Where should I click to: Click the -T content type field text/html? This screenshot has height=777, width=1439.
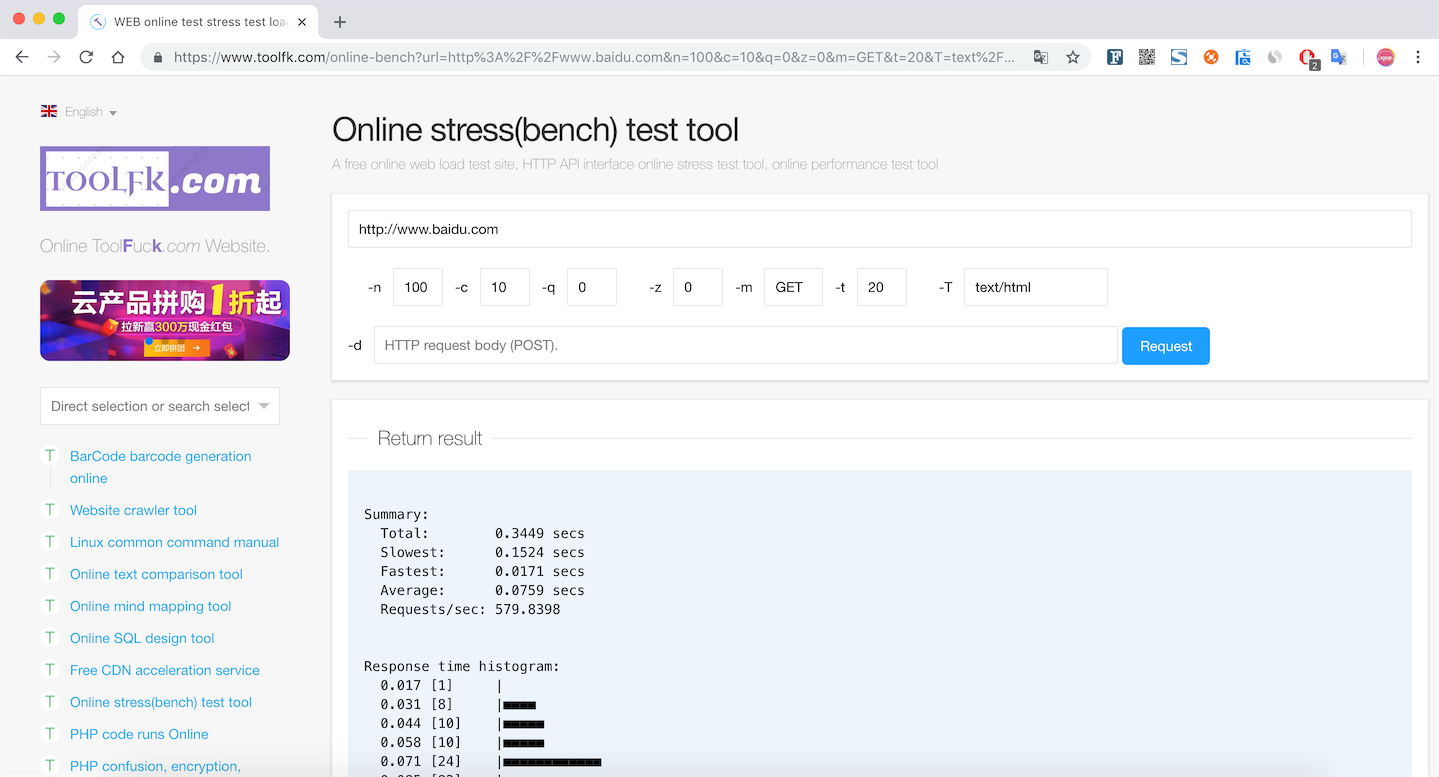pos(1036,287)
